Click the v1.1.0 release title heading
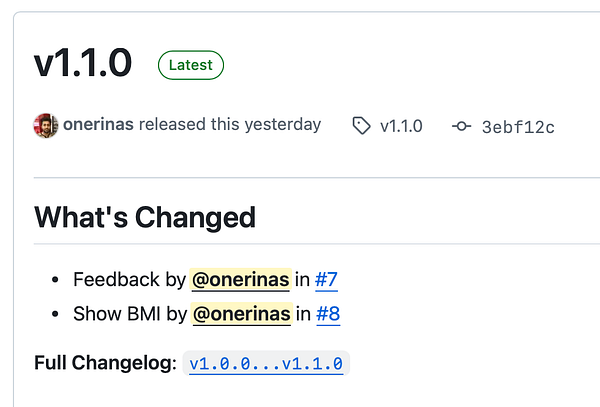Screen dimensions: 600x407 83,63
